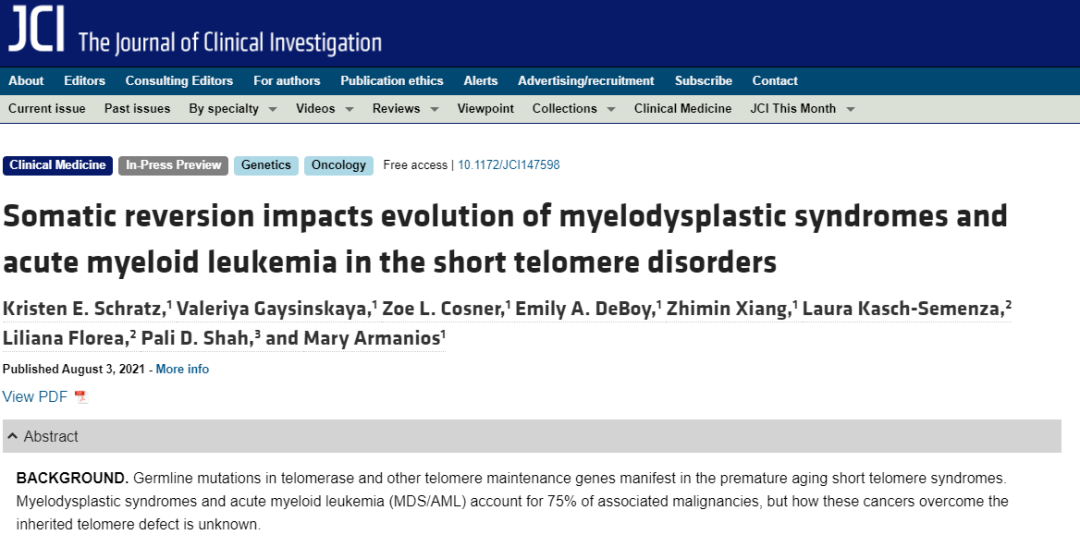Select the Genetics tag
Viewport: 1080px width, 547px height.
click(266, 165)
